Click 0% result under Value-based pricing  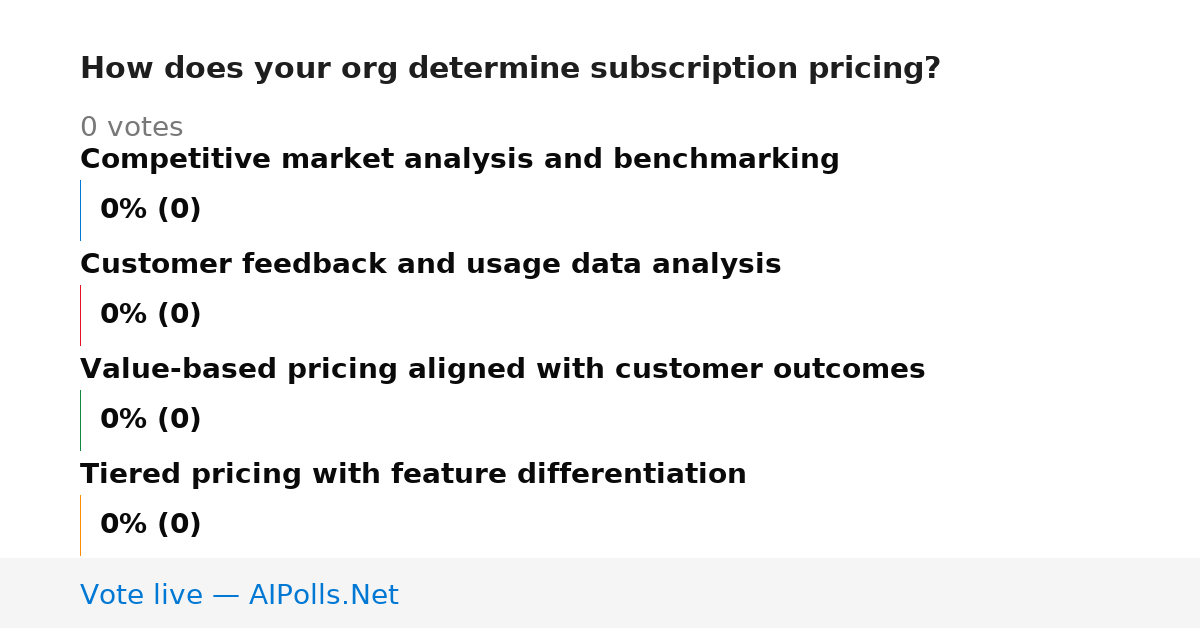tap(124, 420)
